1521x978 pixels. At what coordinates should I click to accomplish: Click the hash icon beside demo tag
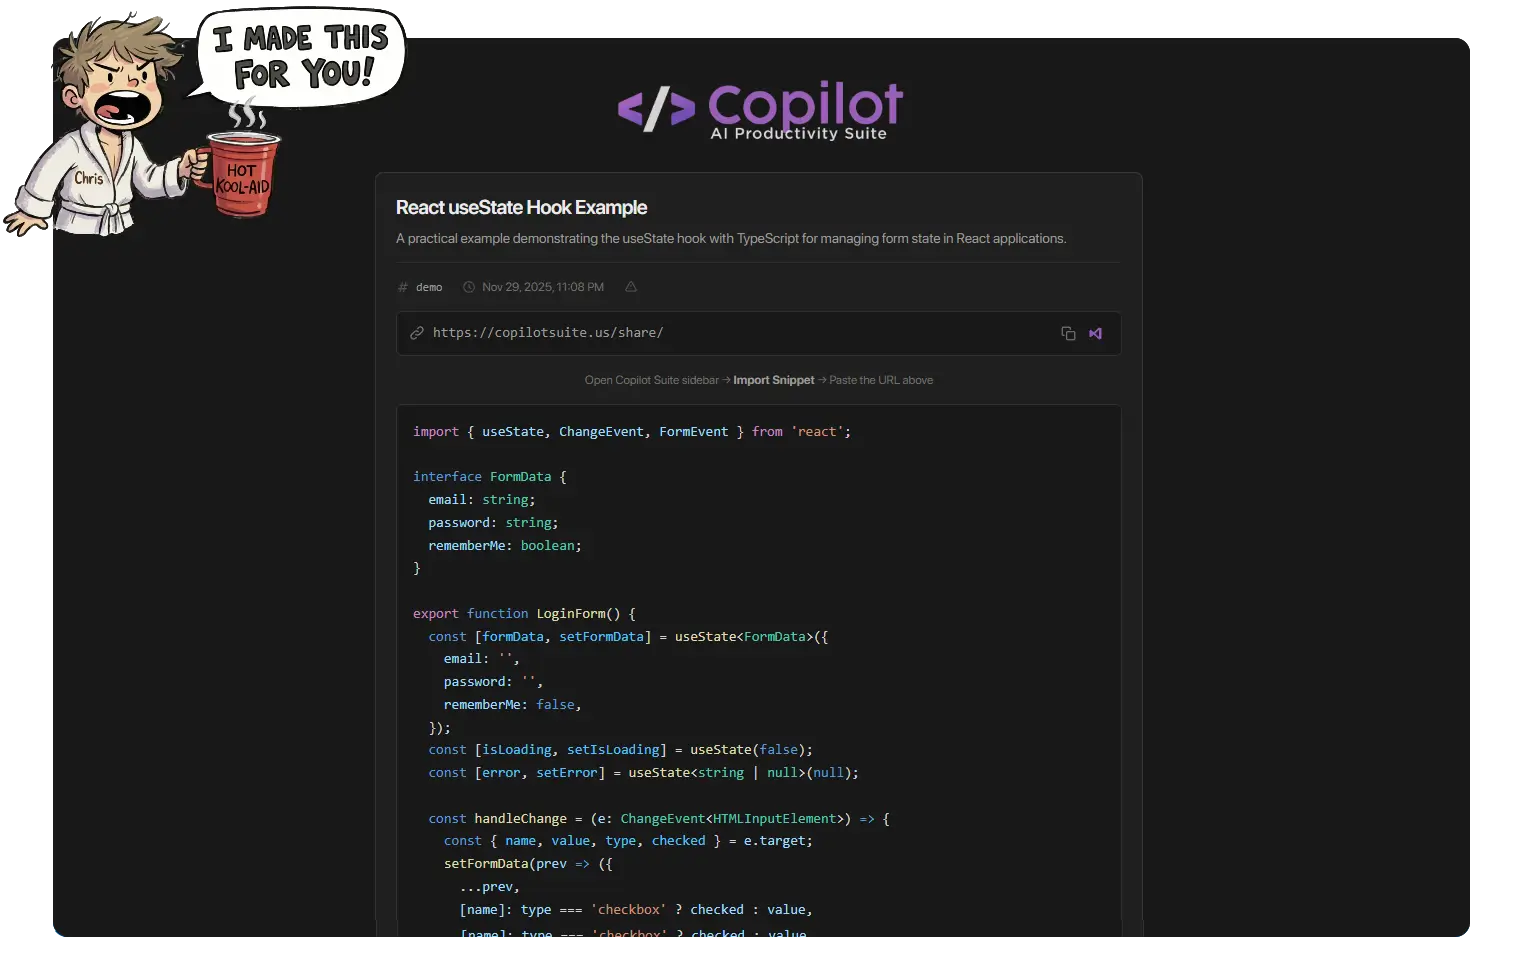pyautogui.click(x=403, y=287)
